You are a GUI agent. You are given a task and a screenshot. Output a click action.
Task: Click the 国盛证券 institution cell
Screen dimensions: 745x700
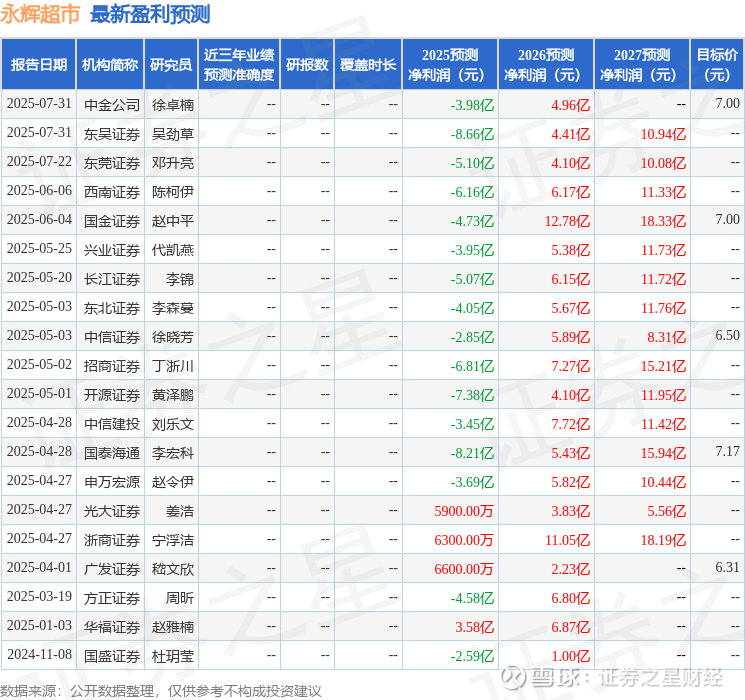(x=112, y=656)
